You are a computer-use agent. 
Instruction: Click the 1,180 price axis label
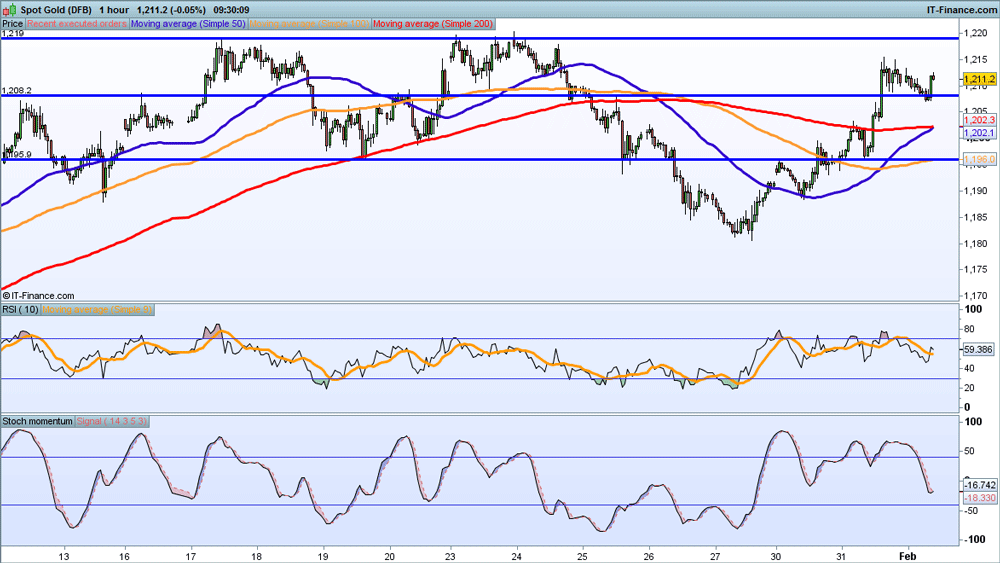(x=978, y=244)
